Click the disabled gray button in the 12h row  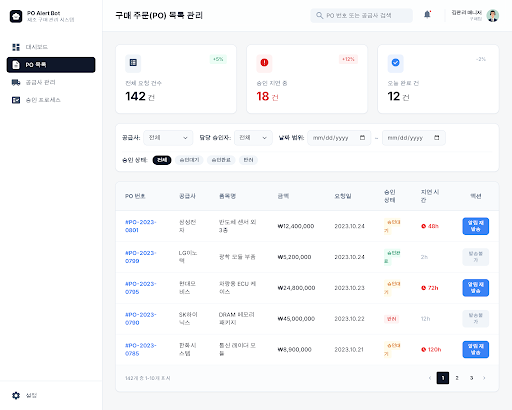click(476, 319)
